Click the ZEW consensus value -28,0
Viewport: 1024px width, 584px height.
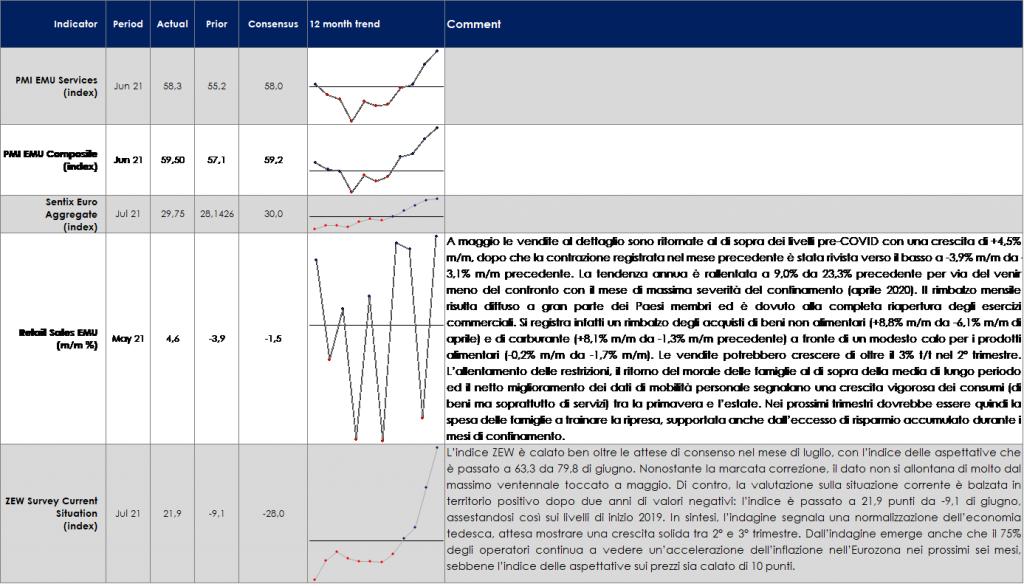point(273,513)
